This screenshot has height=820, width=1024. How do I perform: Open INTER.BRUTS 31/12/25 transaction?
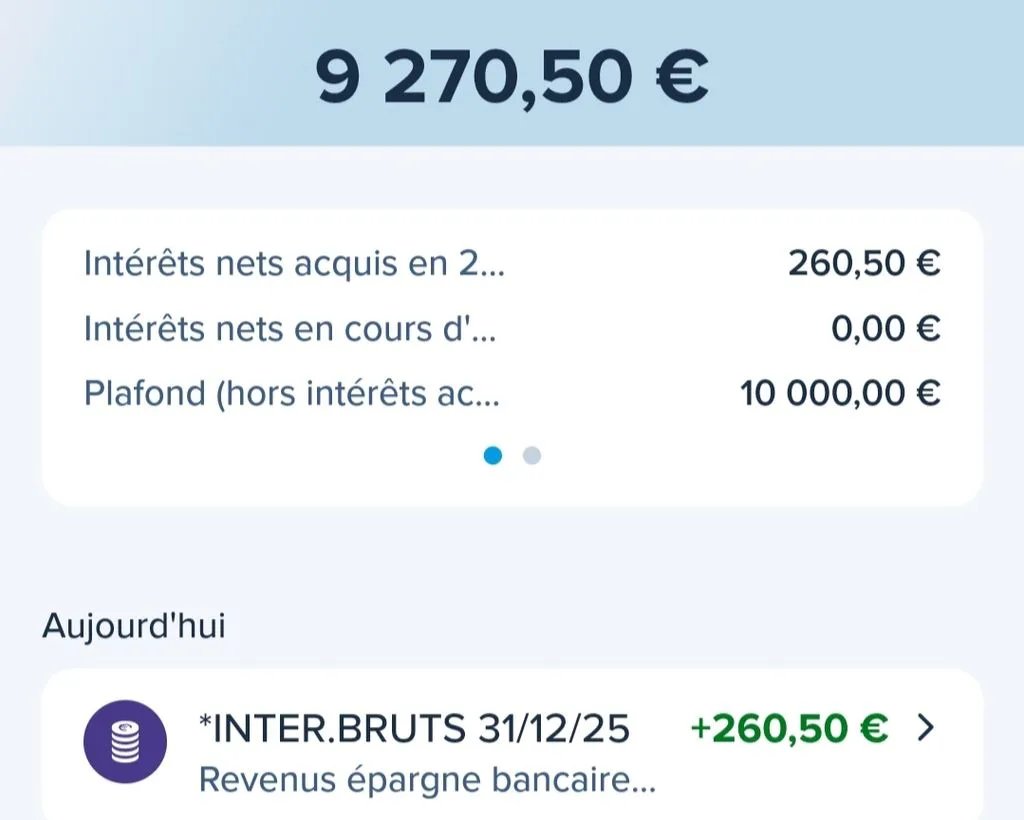click(513, 744)
